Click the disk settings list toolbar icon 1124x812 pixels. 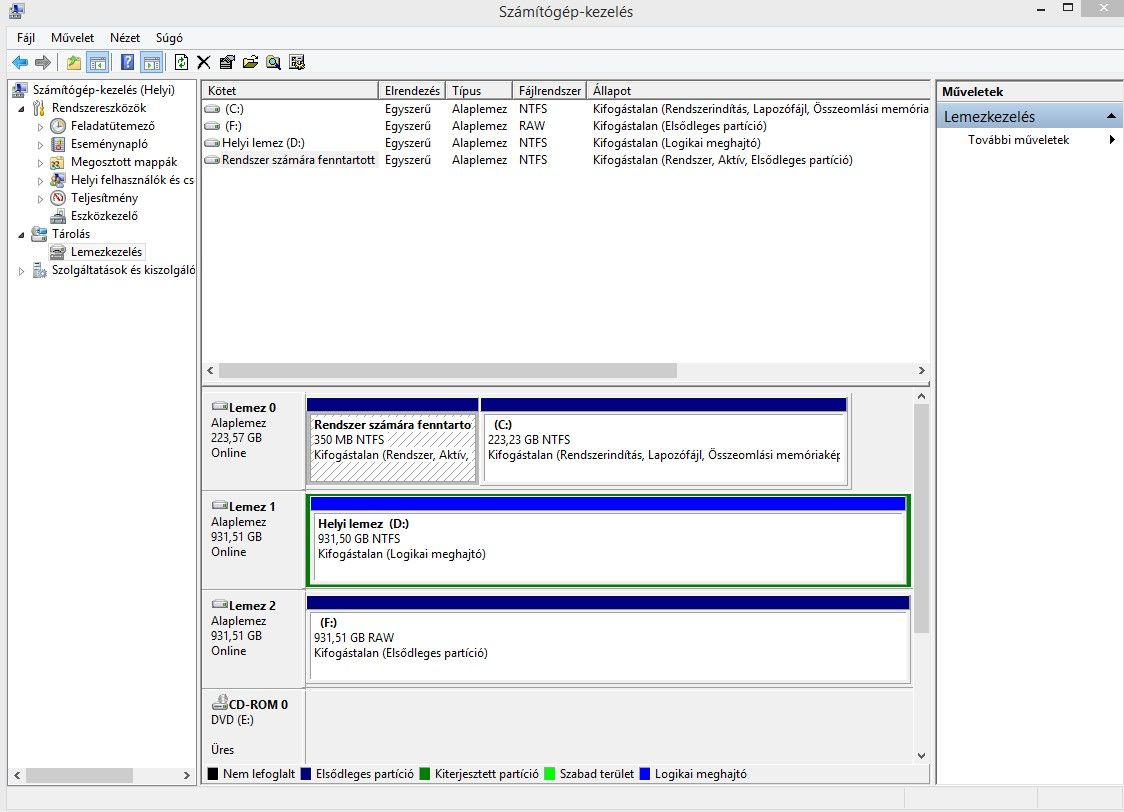pyautogui.click(x=297, y=62)
